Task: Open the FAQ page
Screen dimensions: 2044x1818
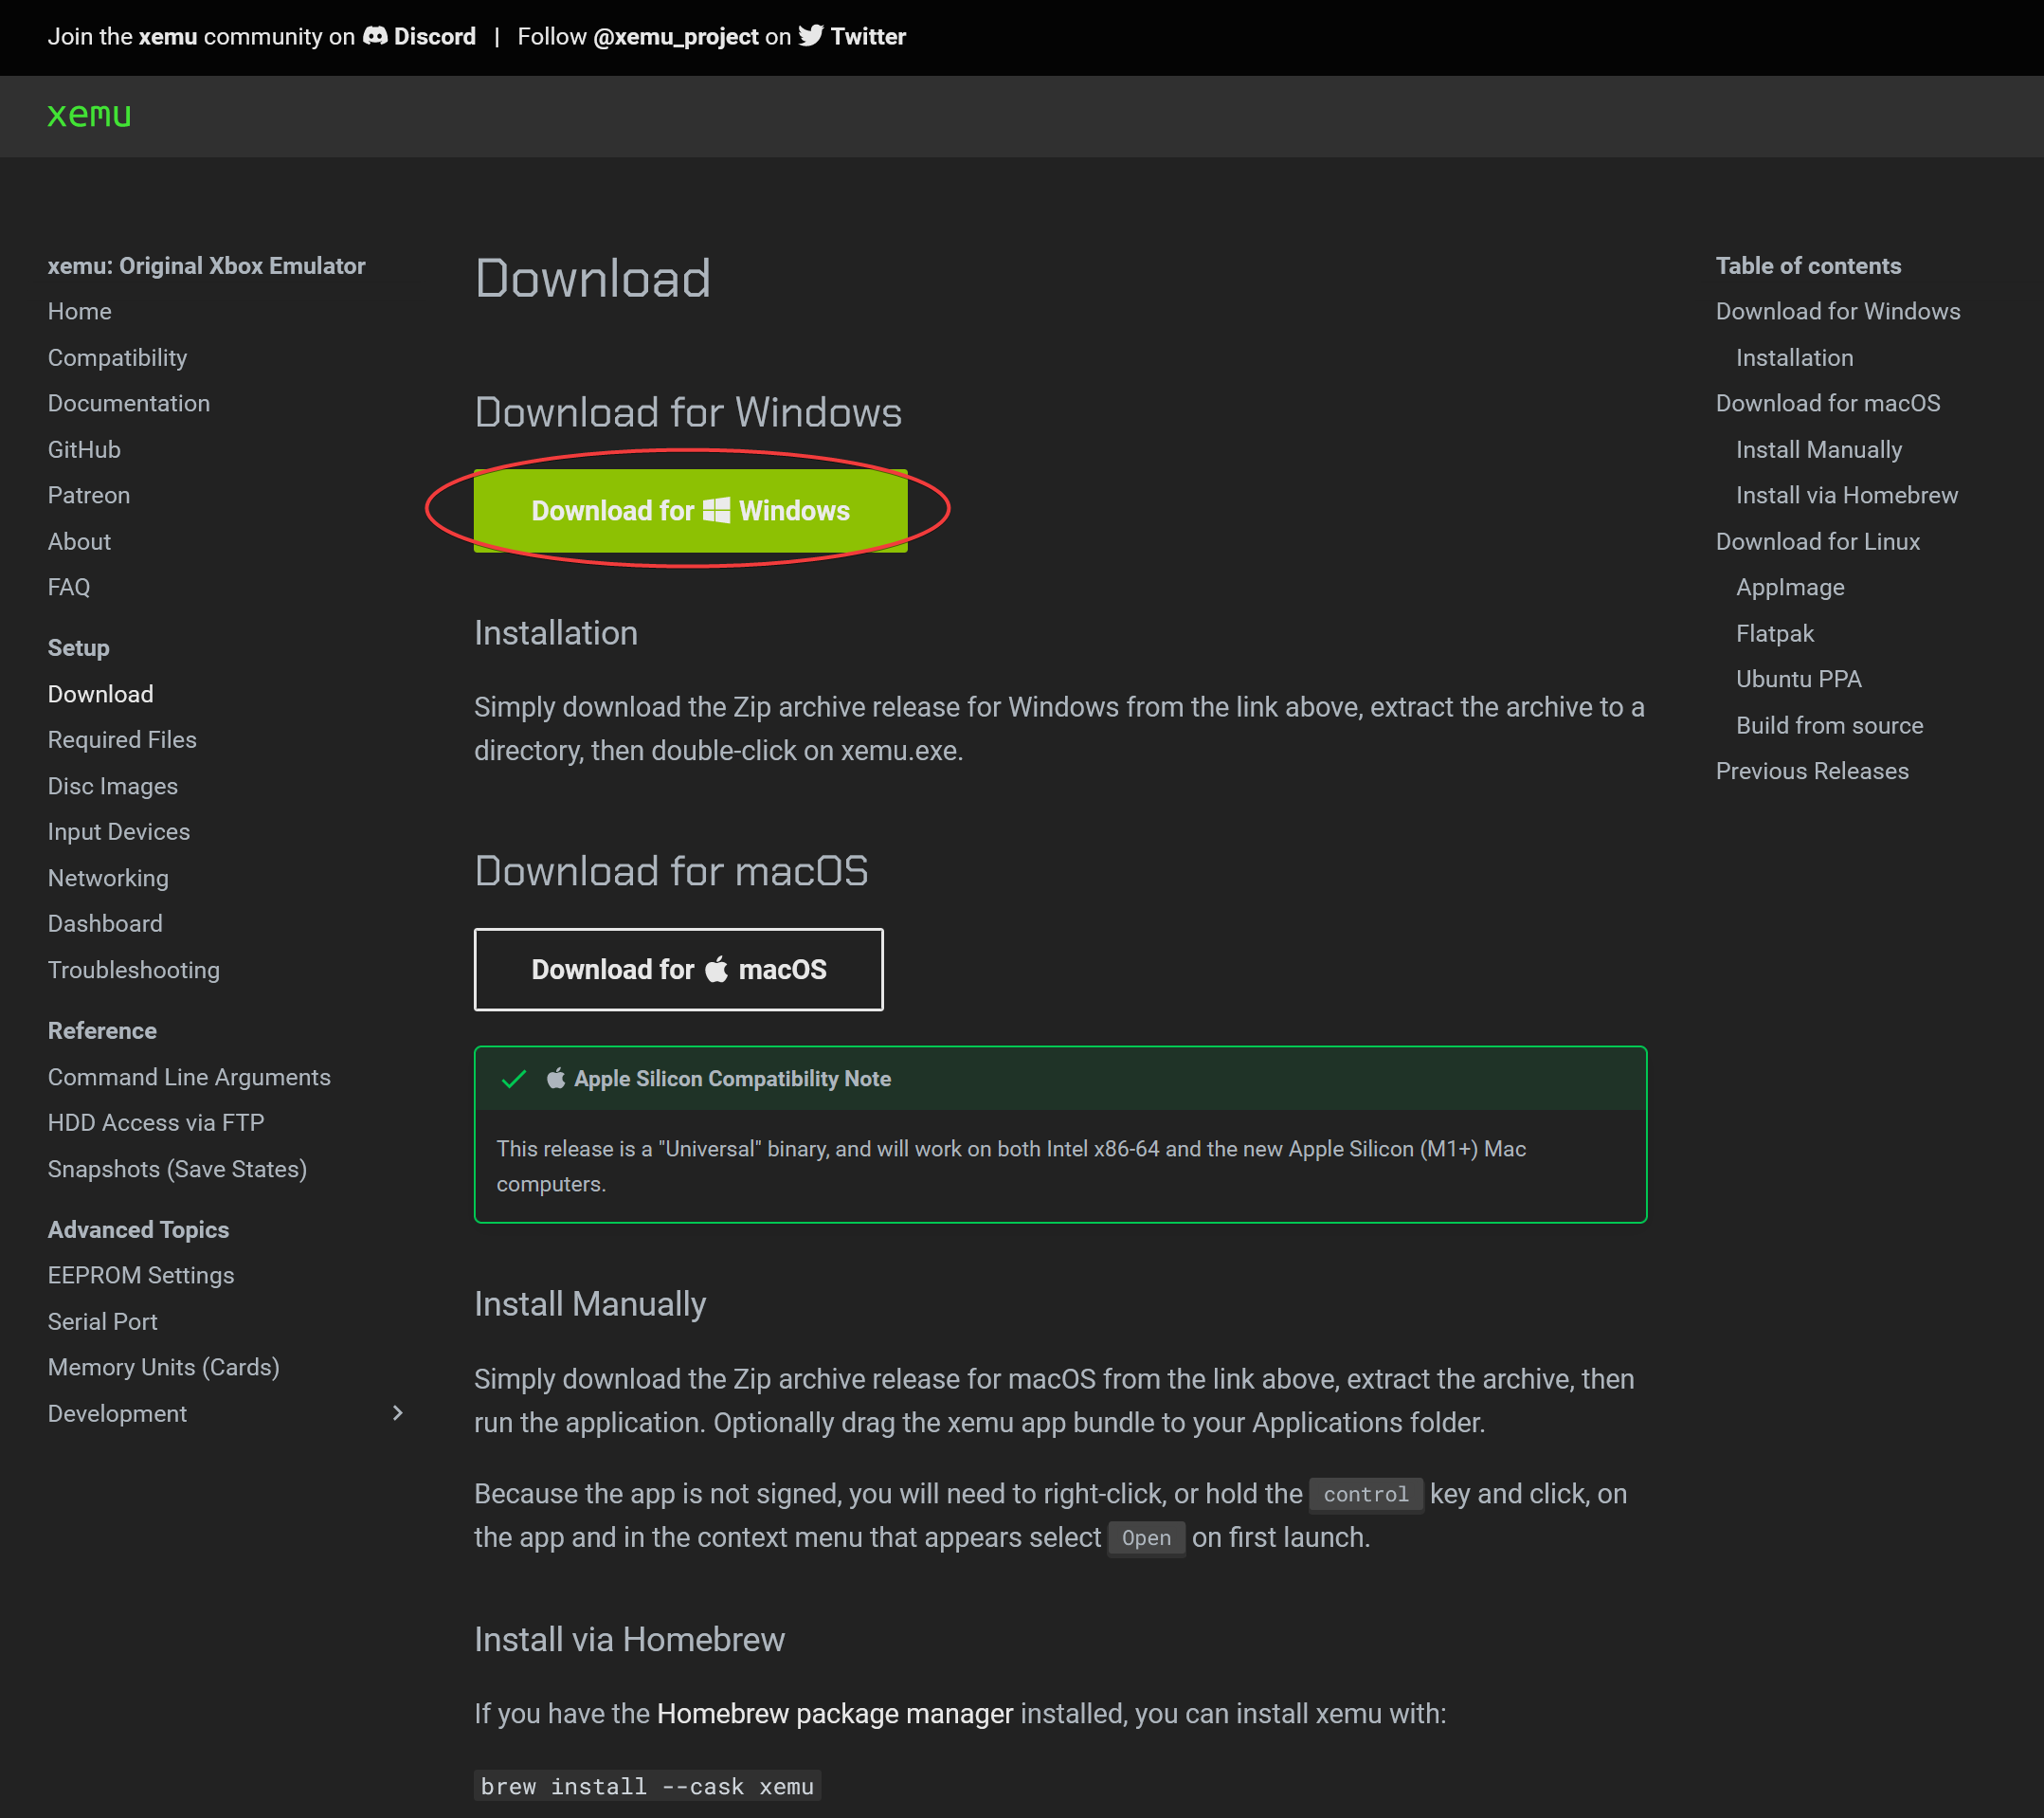Action: [69, 588]
